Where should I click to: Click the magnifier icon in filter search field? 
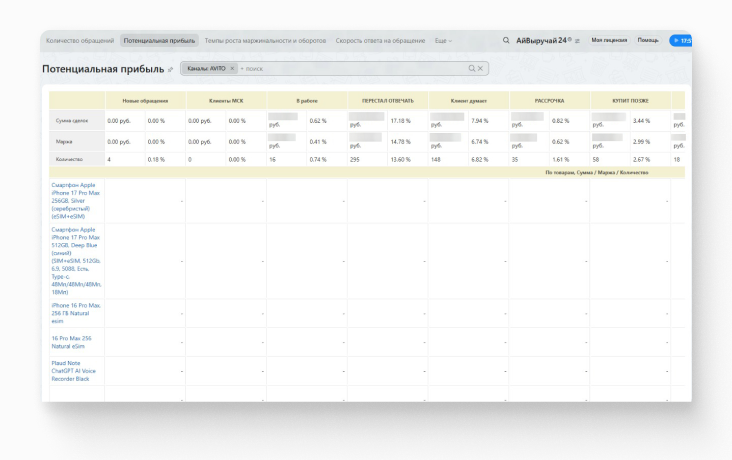click(x=472, y=68)
